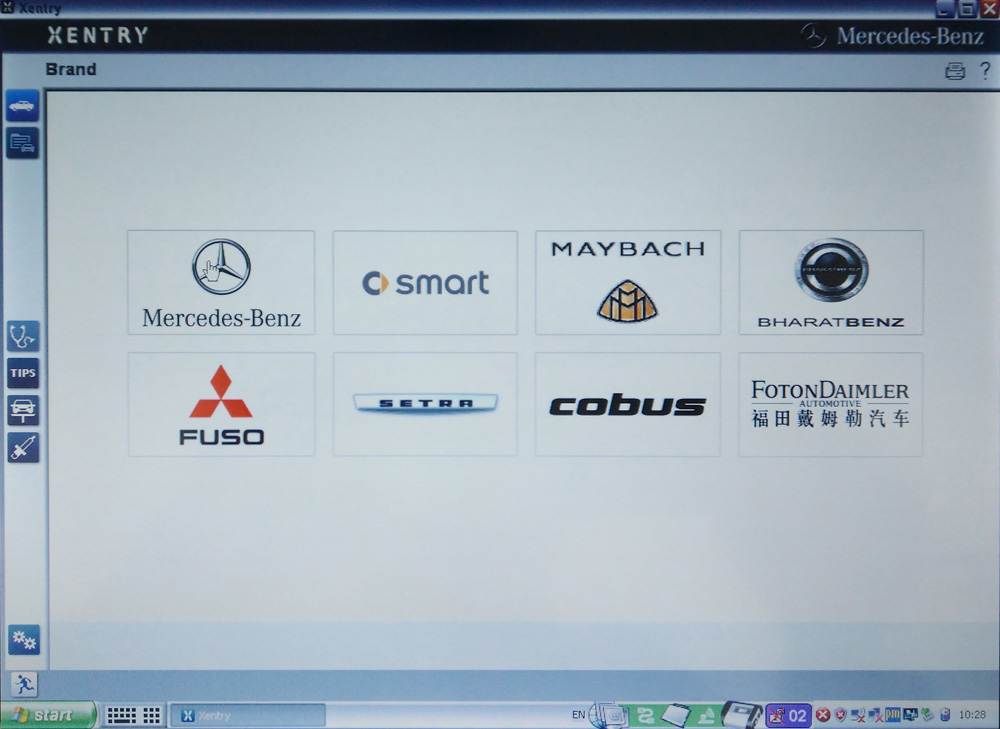
Task: Click the small grid keypad taskbar icon
Action: pyautogui.click(x=151, y=716)
